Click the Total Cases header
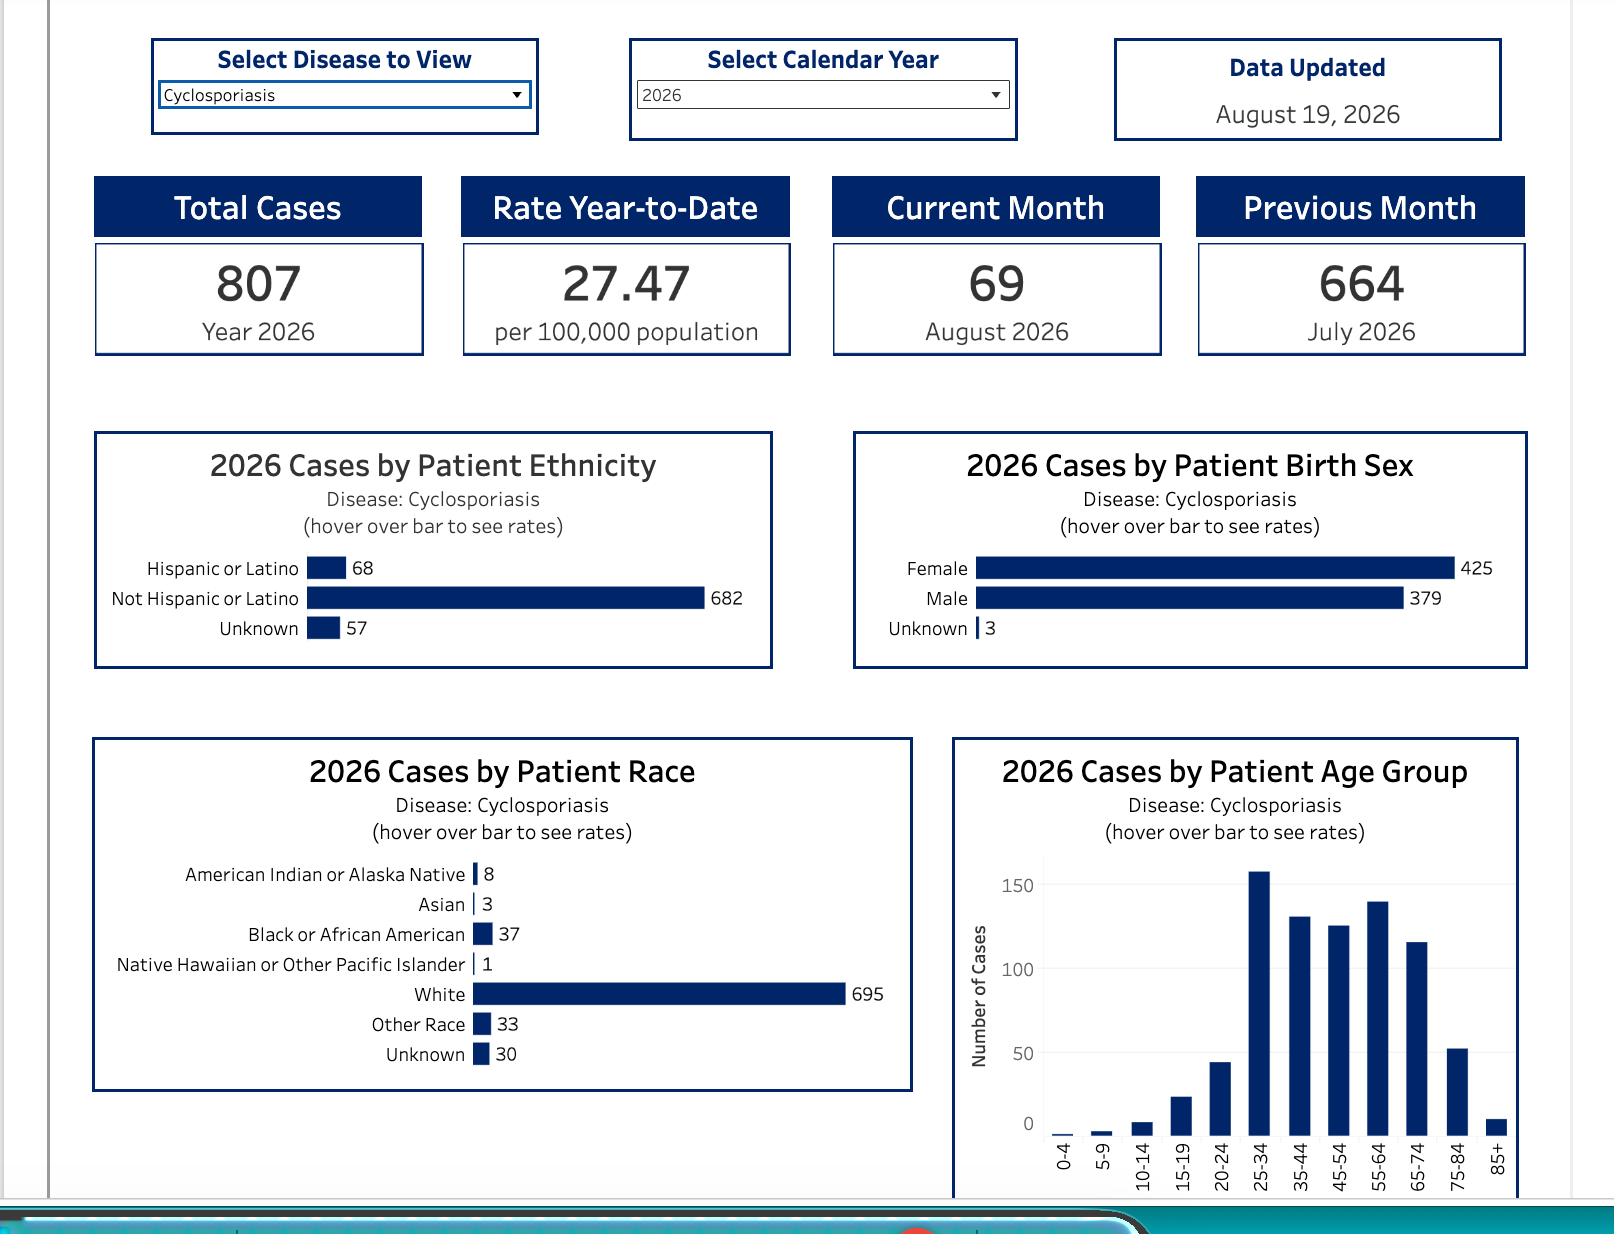 258,207
